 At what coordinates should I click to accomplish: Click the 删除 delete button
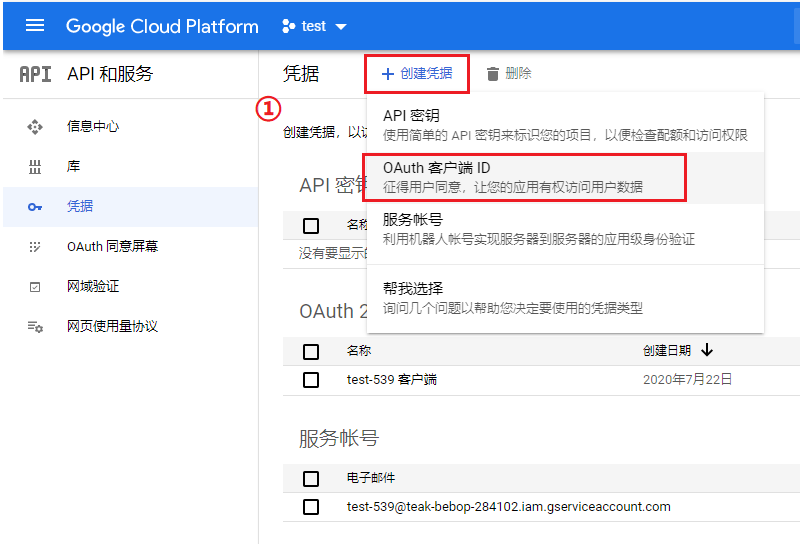pyautogui.click(x=509, y=74)
